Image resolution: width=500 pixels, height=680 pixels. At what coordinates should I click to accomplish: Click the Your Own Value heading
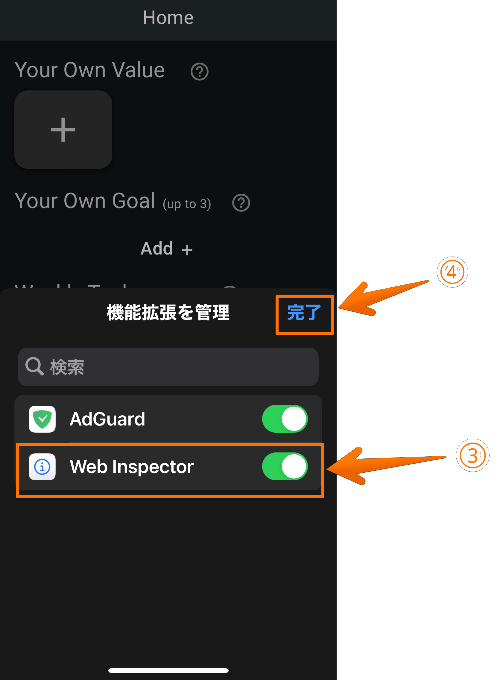90,70
